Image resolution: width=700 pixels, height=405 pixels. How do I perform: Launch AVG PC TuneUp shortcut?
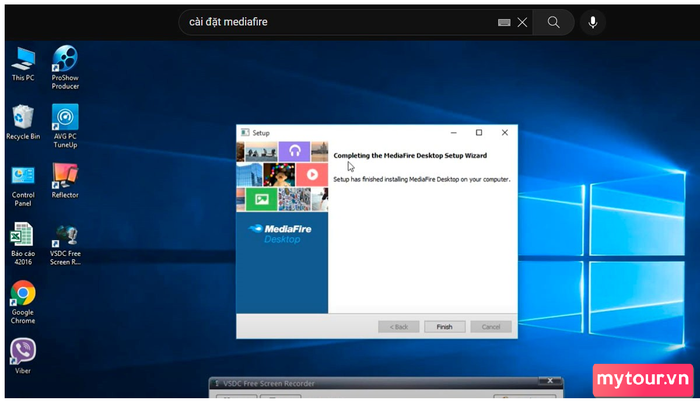pos(65,125)
